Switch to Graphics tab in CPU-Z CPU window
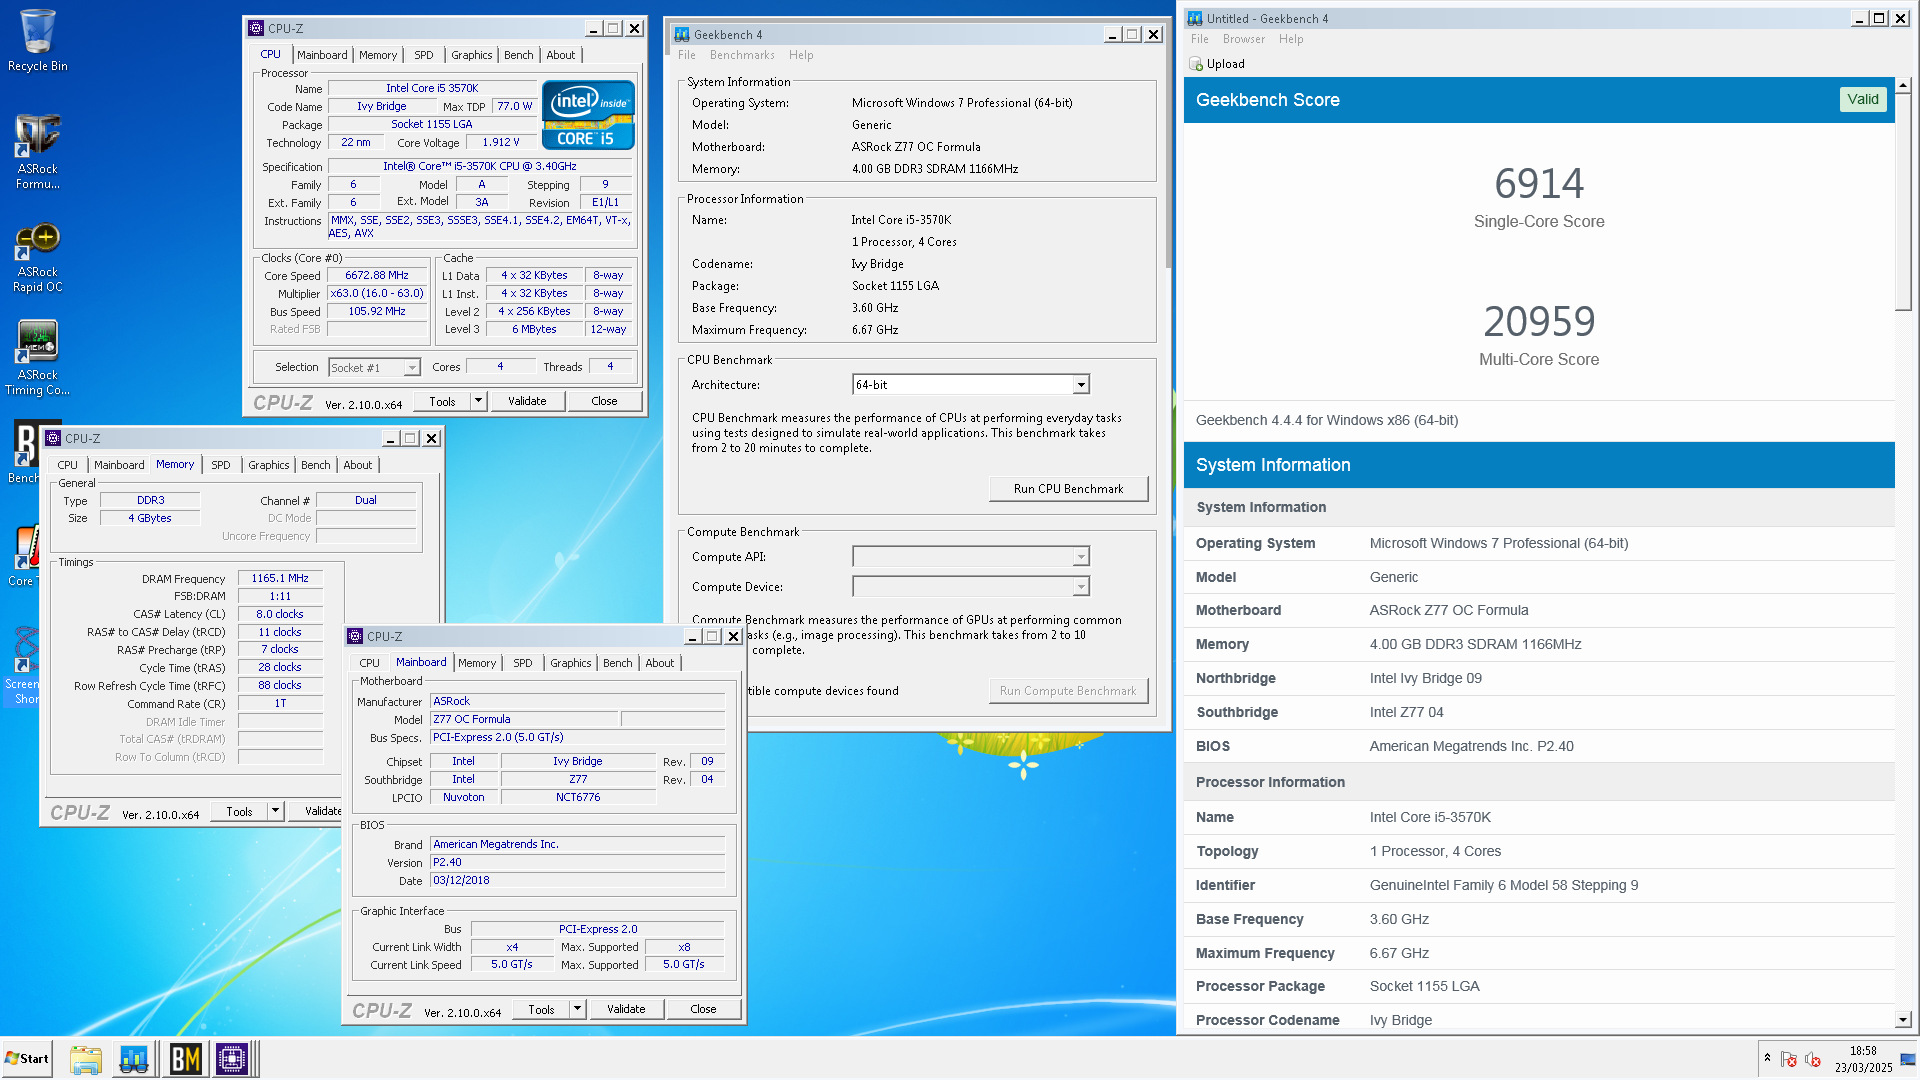This screenshot has height=1080, width=1920. tap(471, 55)
